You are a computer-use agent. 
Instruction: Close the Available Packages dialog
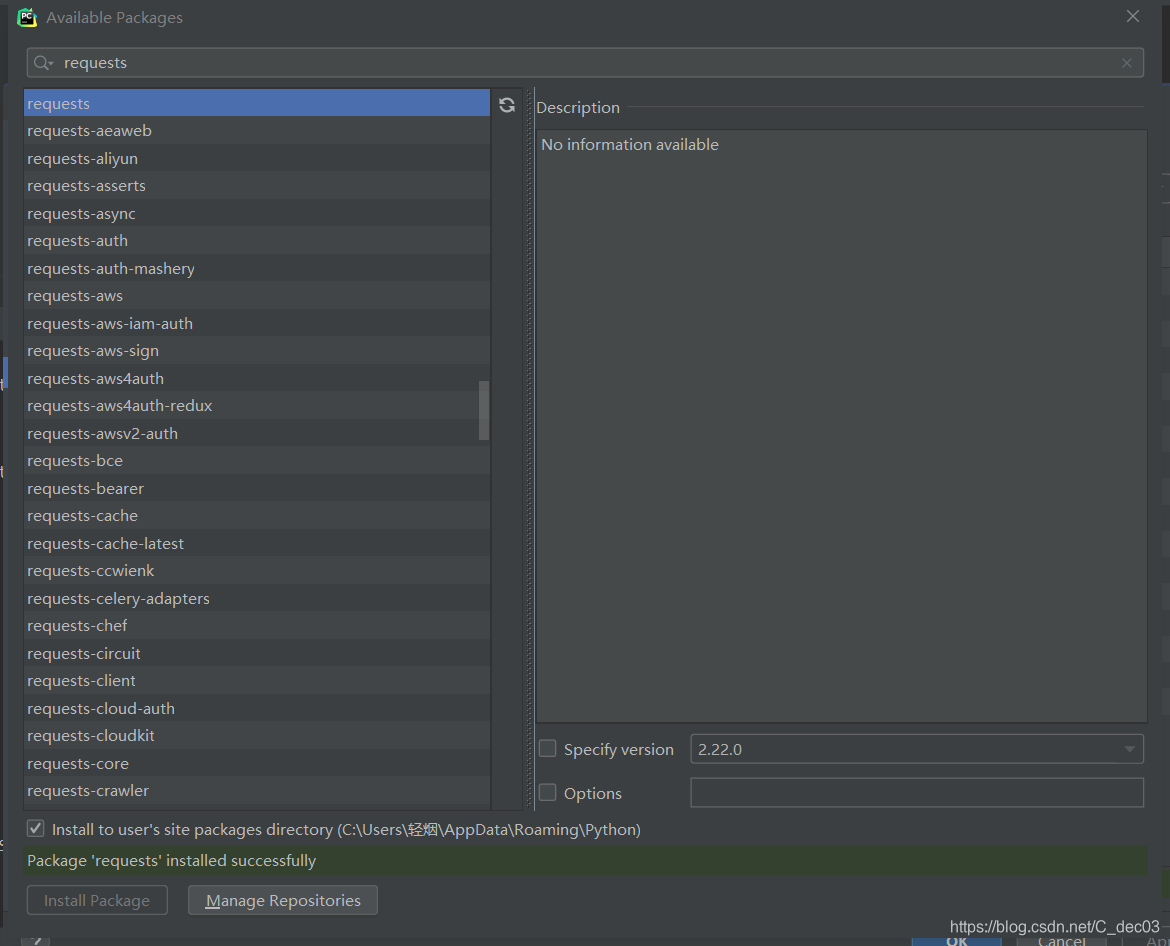(1133, 16)
